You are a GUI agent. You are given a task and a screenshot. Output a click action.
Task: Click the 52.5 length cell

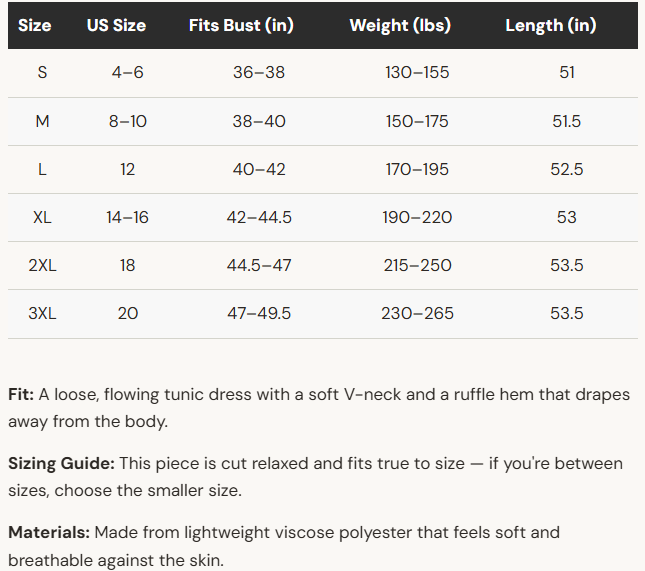tap(567, 169)
